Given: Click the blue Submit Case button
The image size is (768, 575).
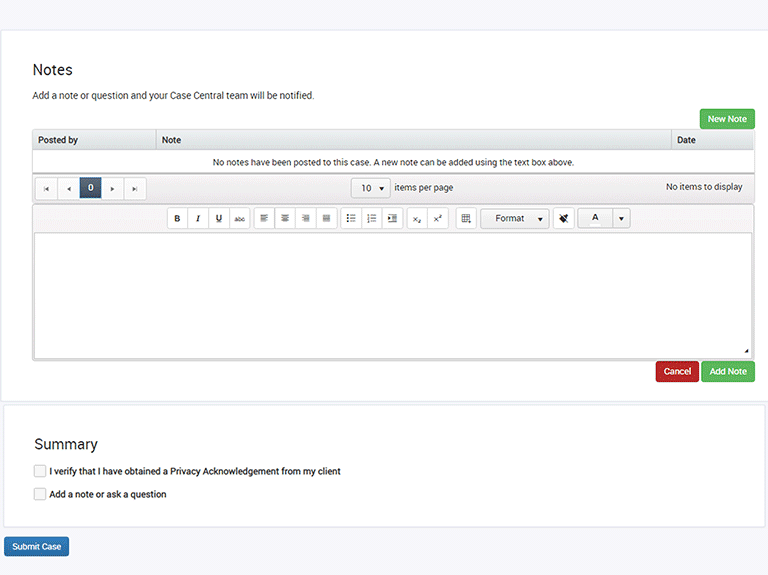Looking at the screenshot, I should (x=37, y=547).
